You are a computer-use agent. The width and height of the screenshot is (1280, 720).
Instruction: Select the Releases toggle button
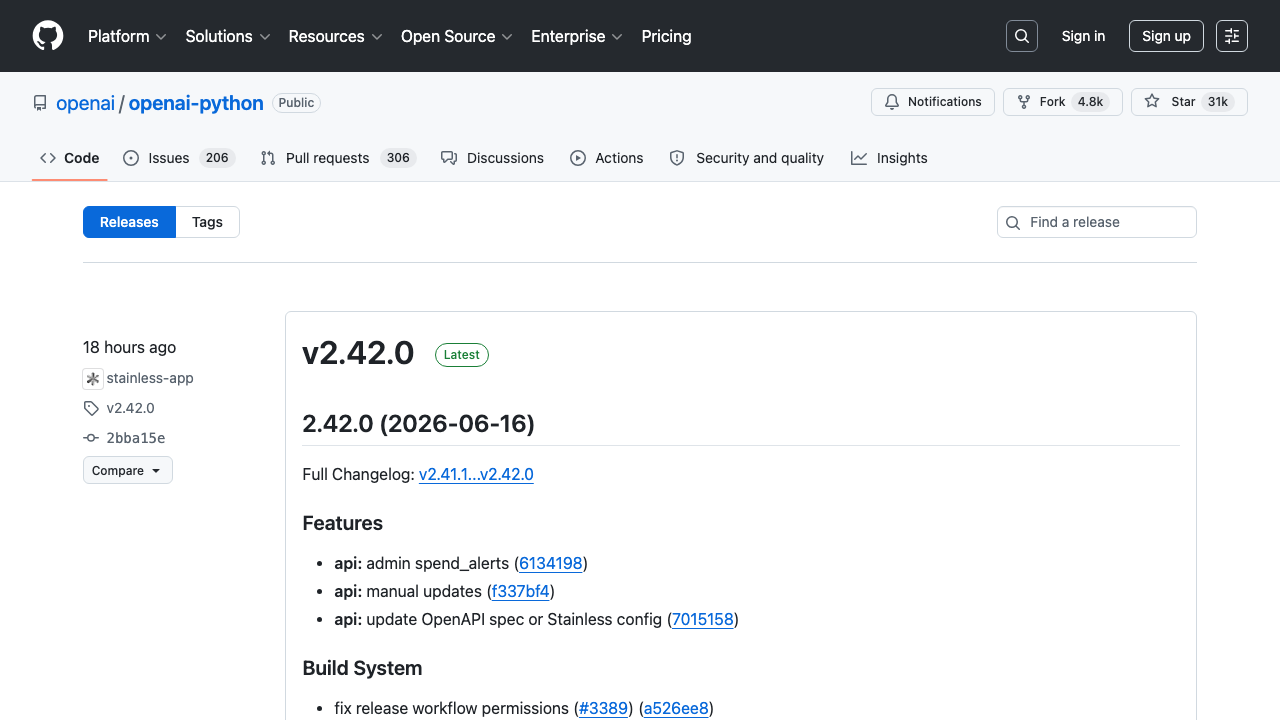129,222
